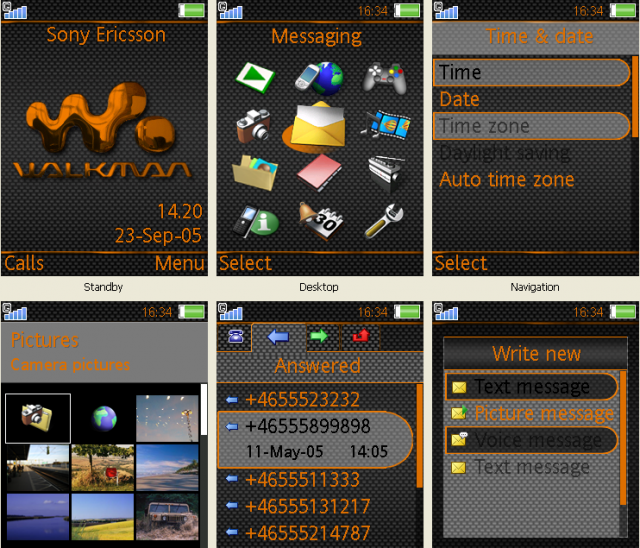Viewport: 640px width, 548px height.
Task: Select the Time zone entry
Action: (x=531, y=126)
